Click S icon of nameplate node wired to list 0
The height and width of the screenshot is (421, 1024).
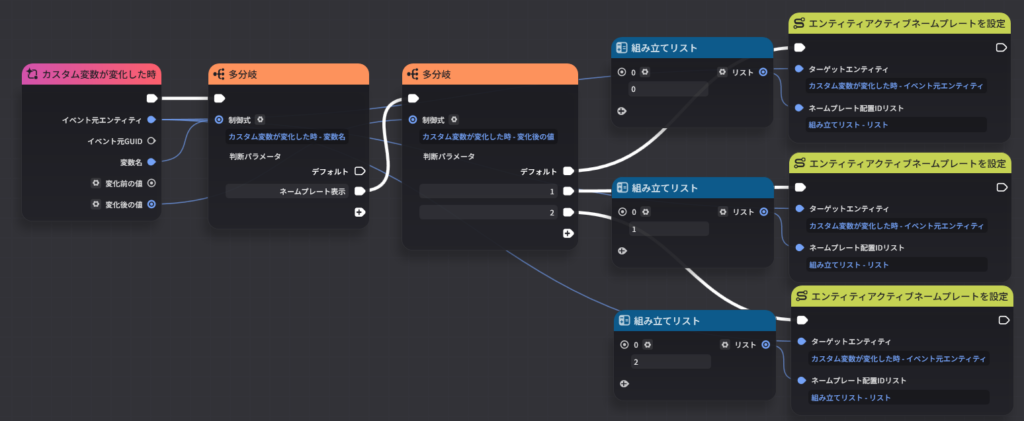(799, 24)
